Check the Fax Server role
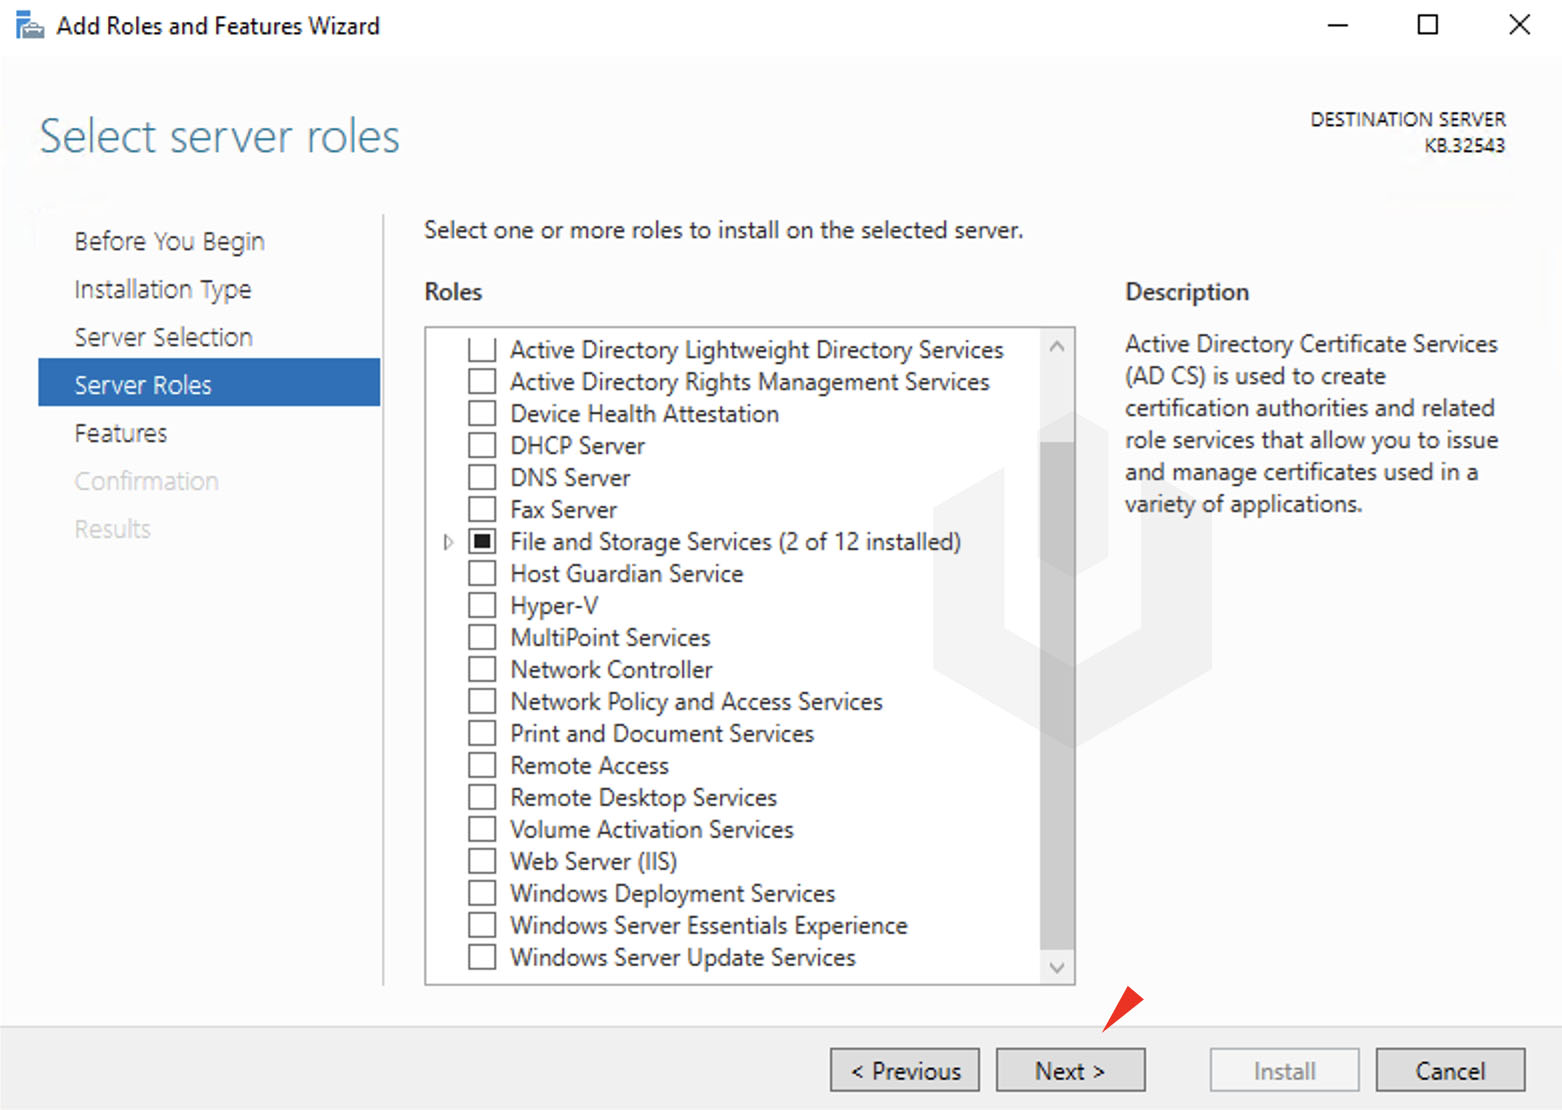 pos(482,509)
